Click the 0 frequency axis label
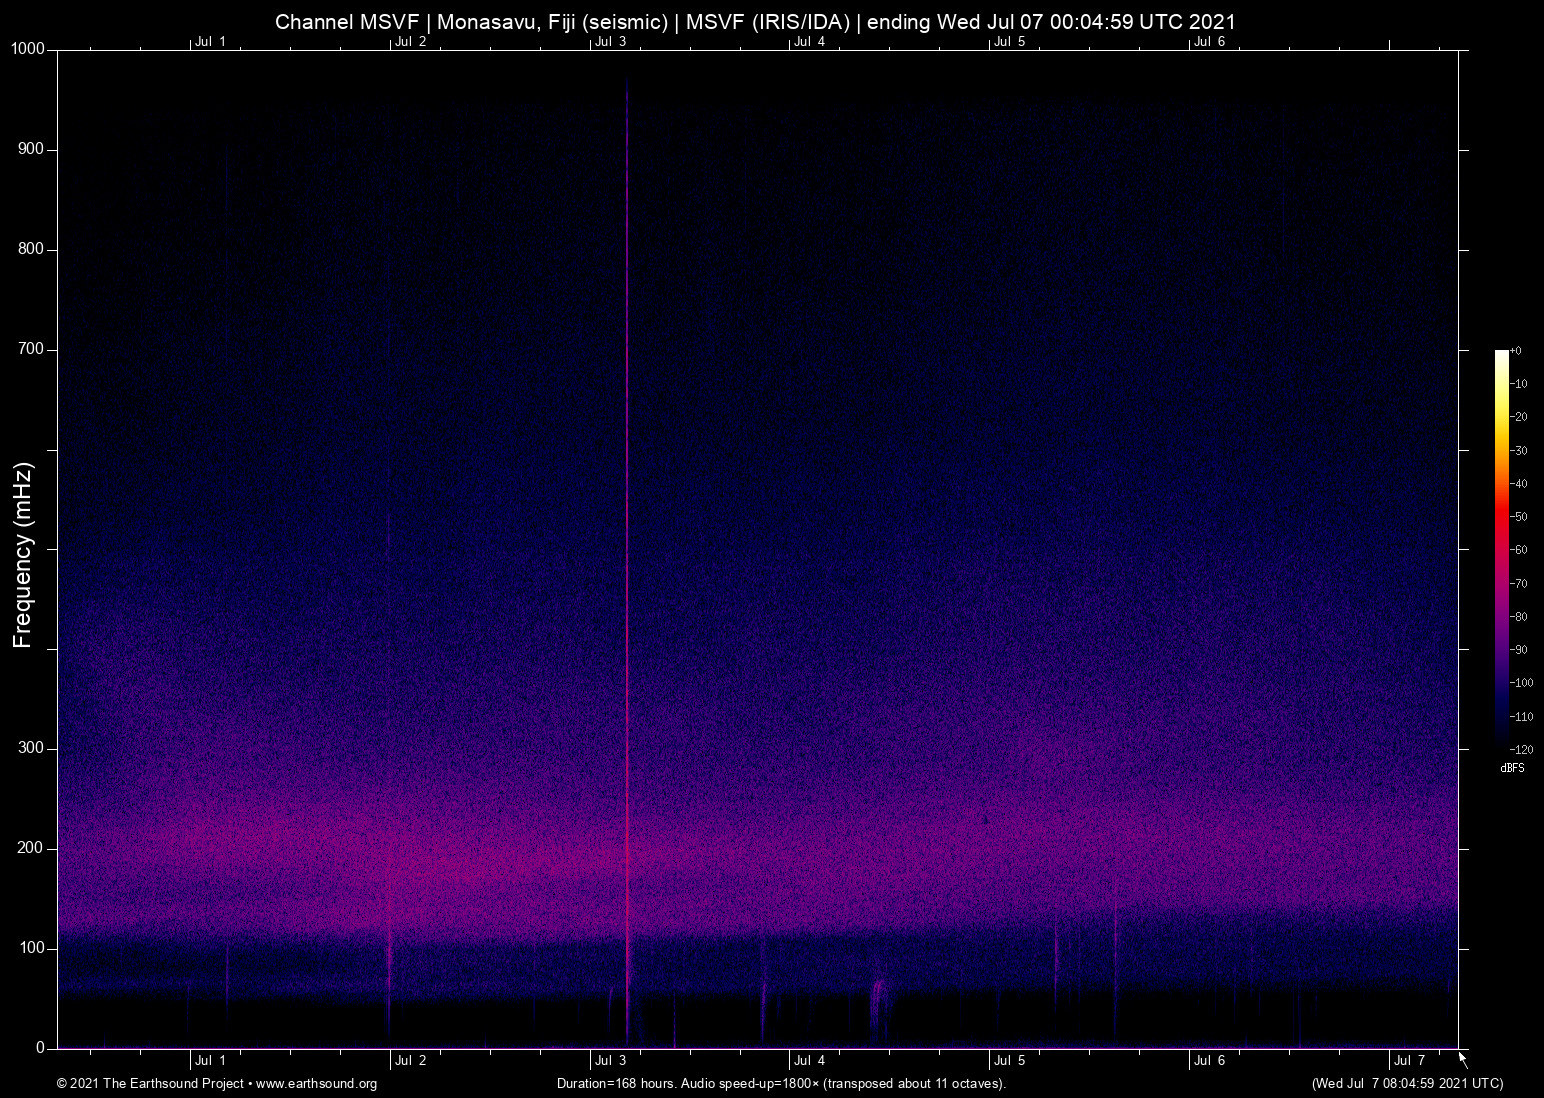Viewport: 1544px width, 1098px height. [41, 1048]
